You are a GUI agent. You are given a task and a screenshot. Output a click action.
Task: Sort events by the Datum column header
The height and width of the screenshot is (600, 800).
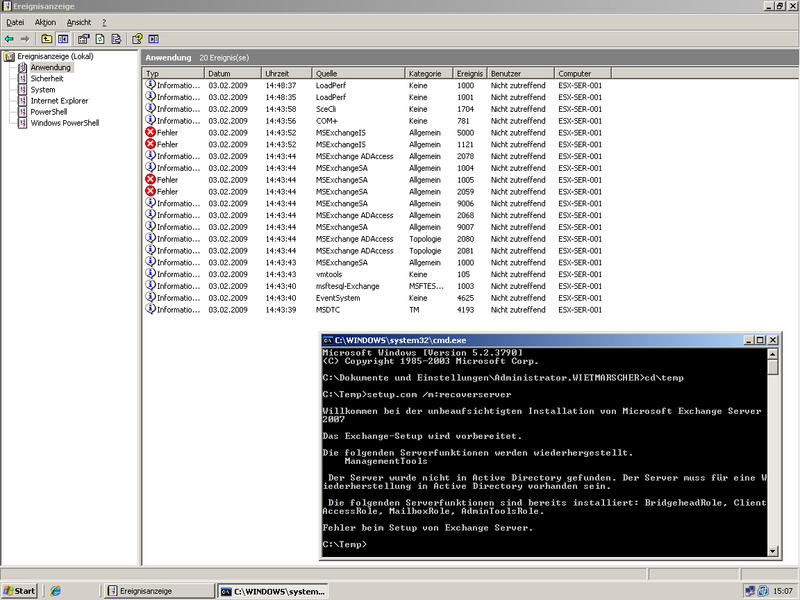point(233,73)
